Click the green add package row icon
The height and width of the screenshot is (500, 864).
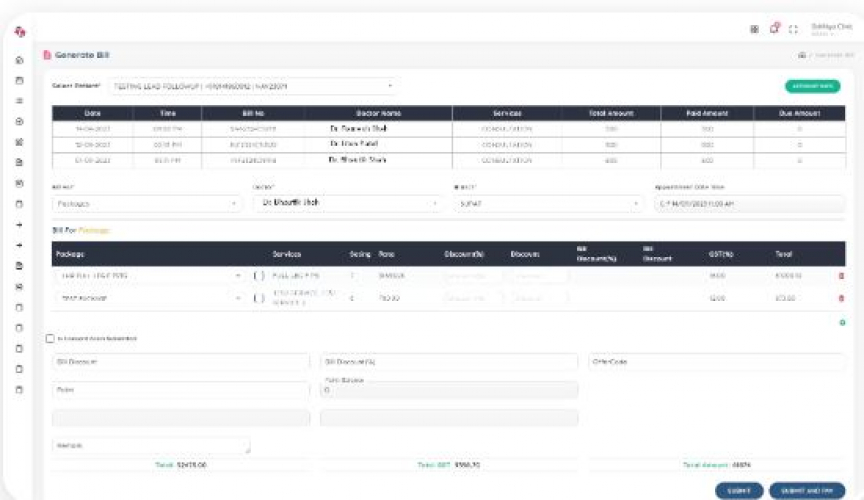842,322
